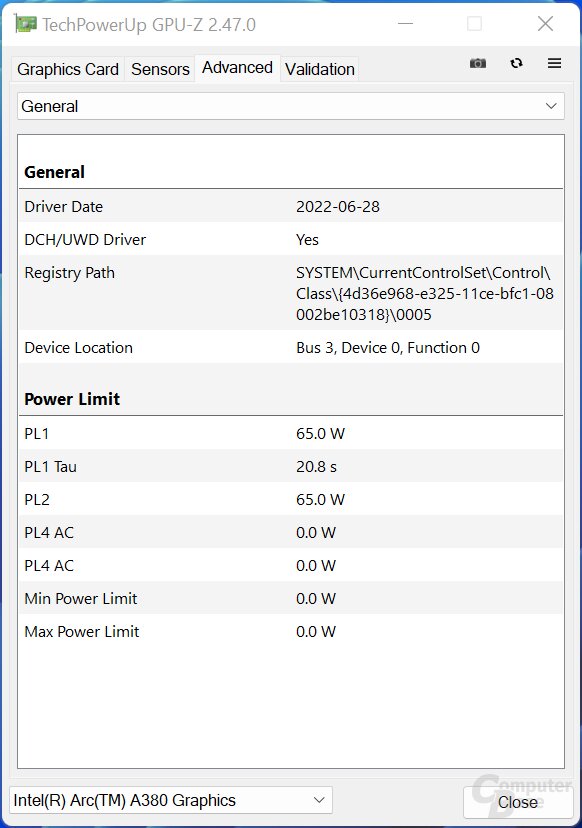Select the Driver Date value 2022-06-28
The width and height of the screenshot is (582, 828).
coord(337,206)
